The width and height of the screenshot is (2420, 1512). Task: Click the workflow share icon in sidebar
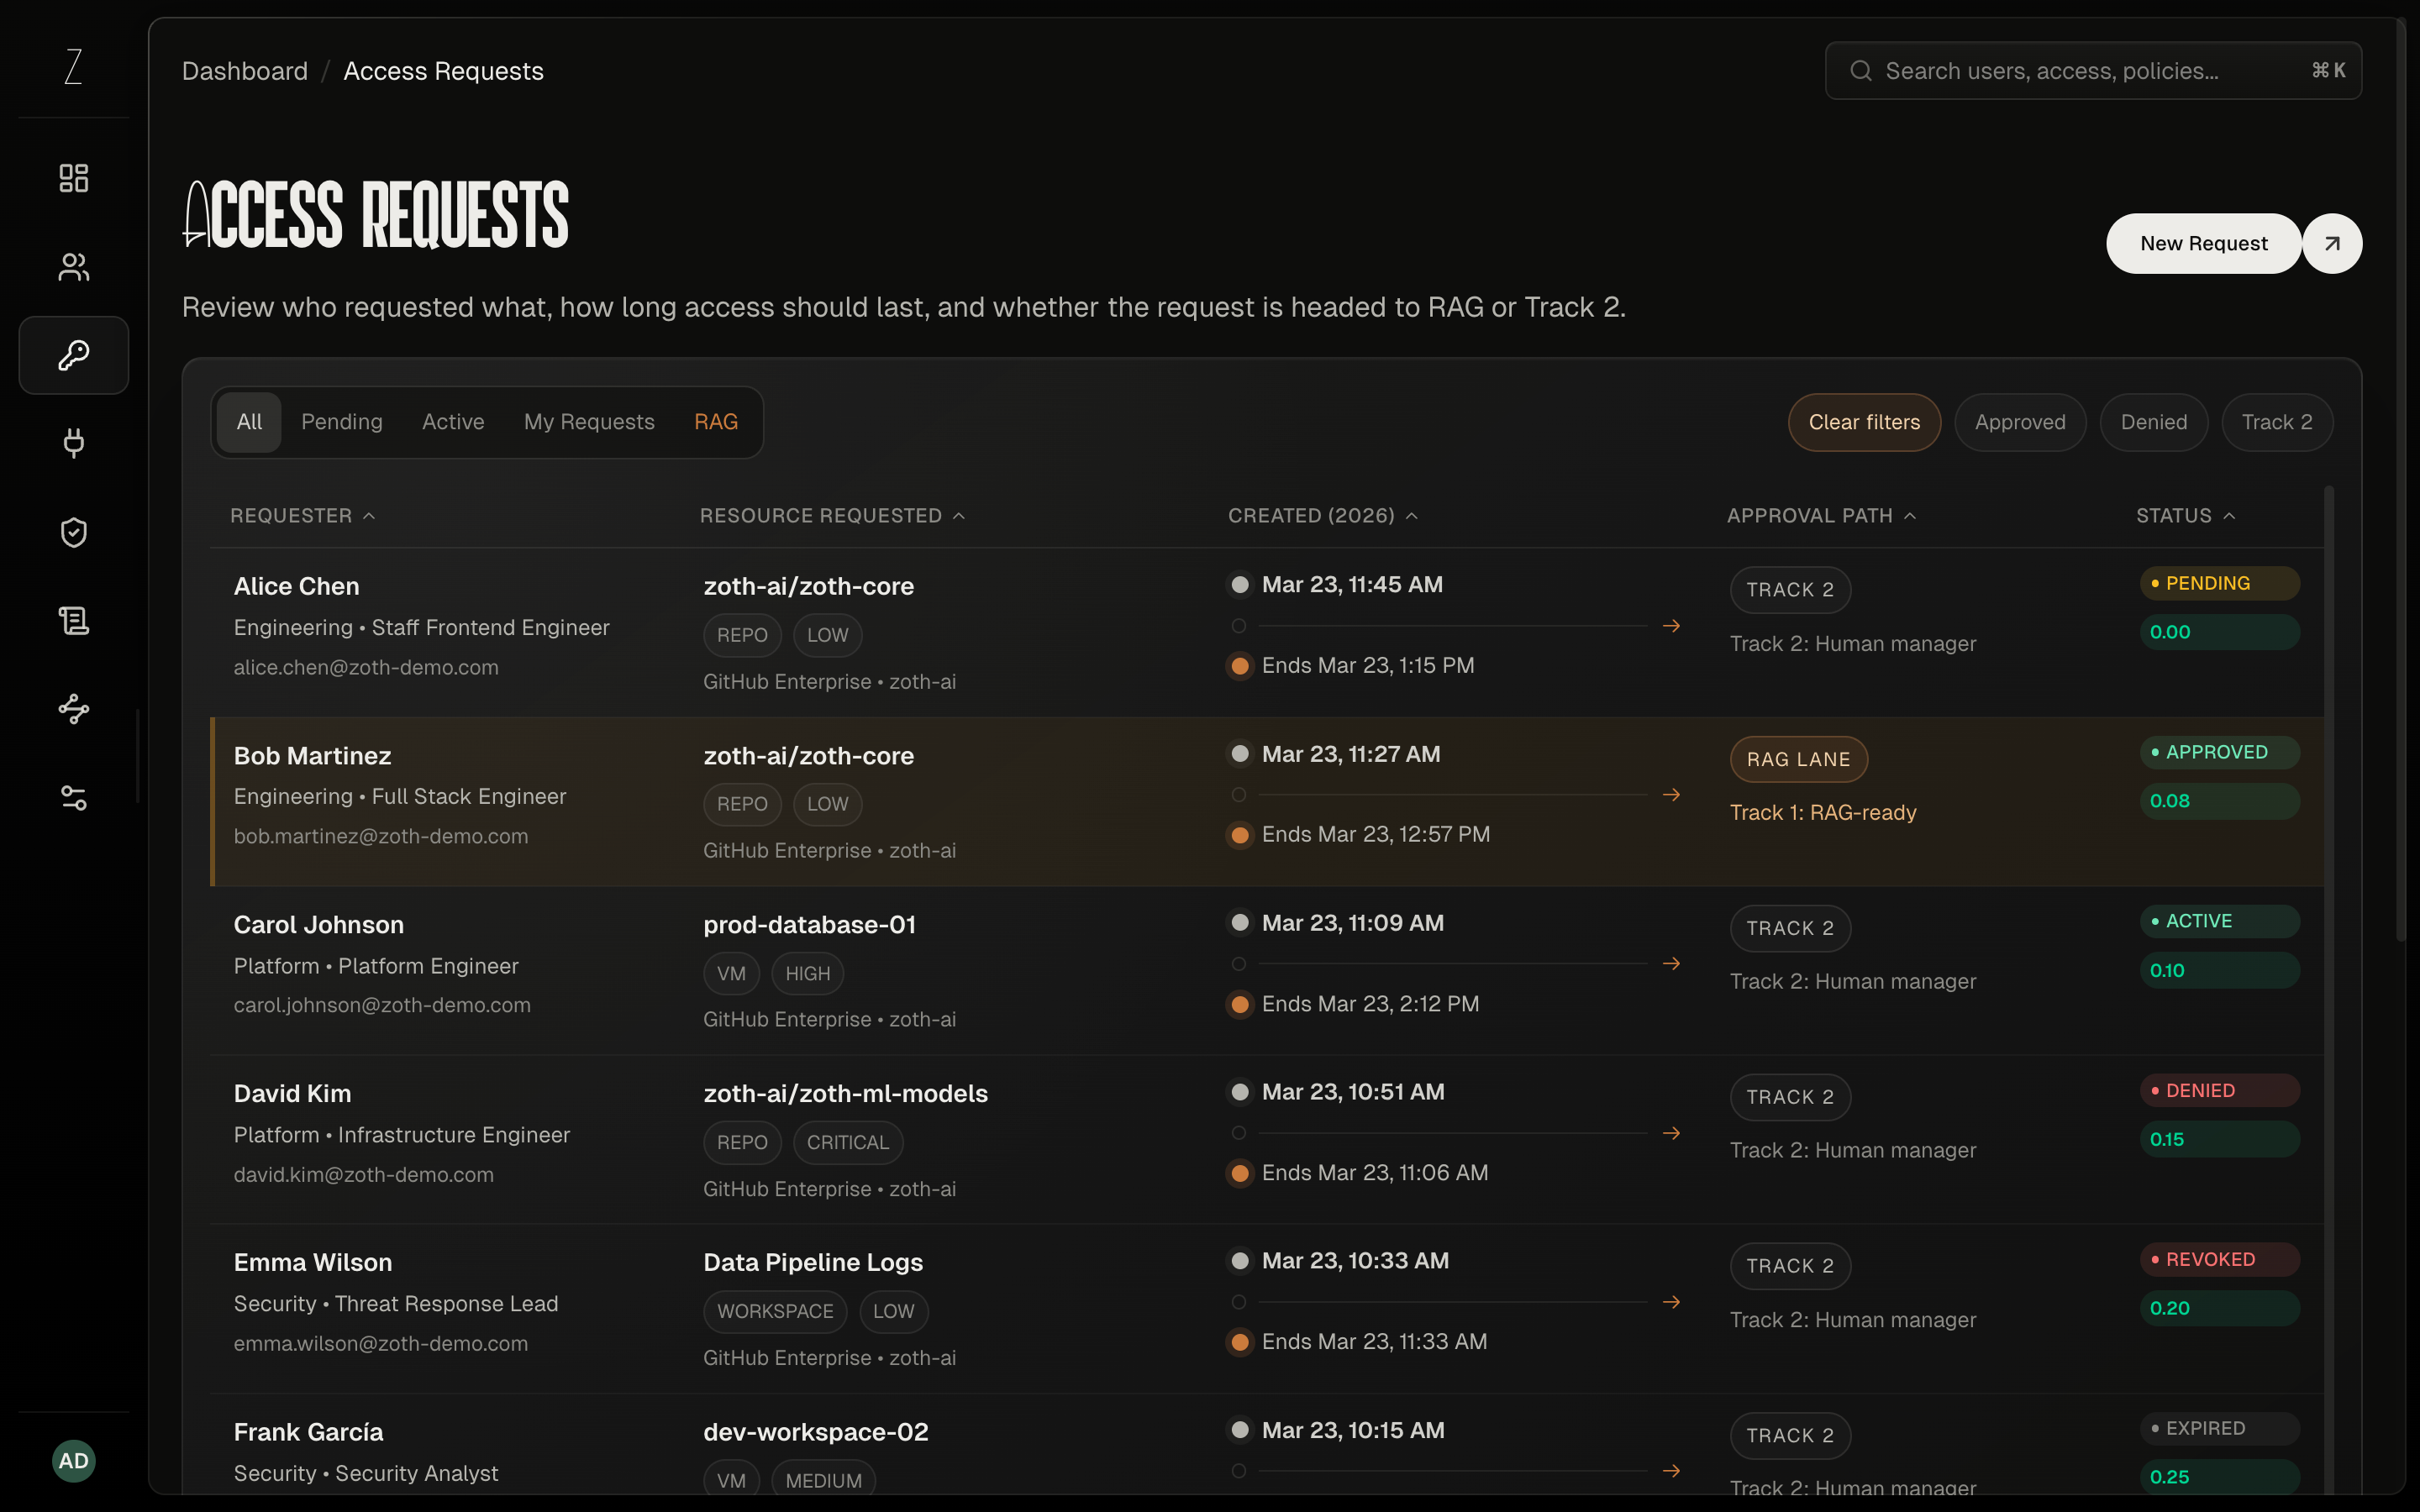pyautogui.click(x=72, y=709)
